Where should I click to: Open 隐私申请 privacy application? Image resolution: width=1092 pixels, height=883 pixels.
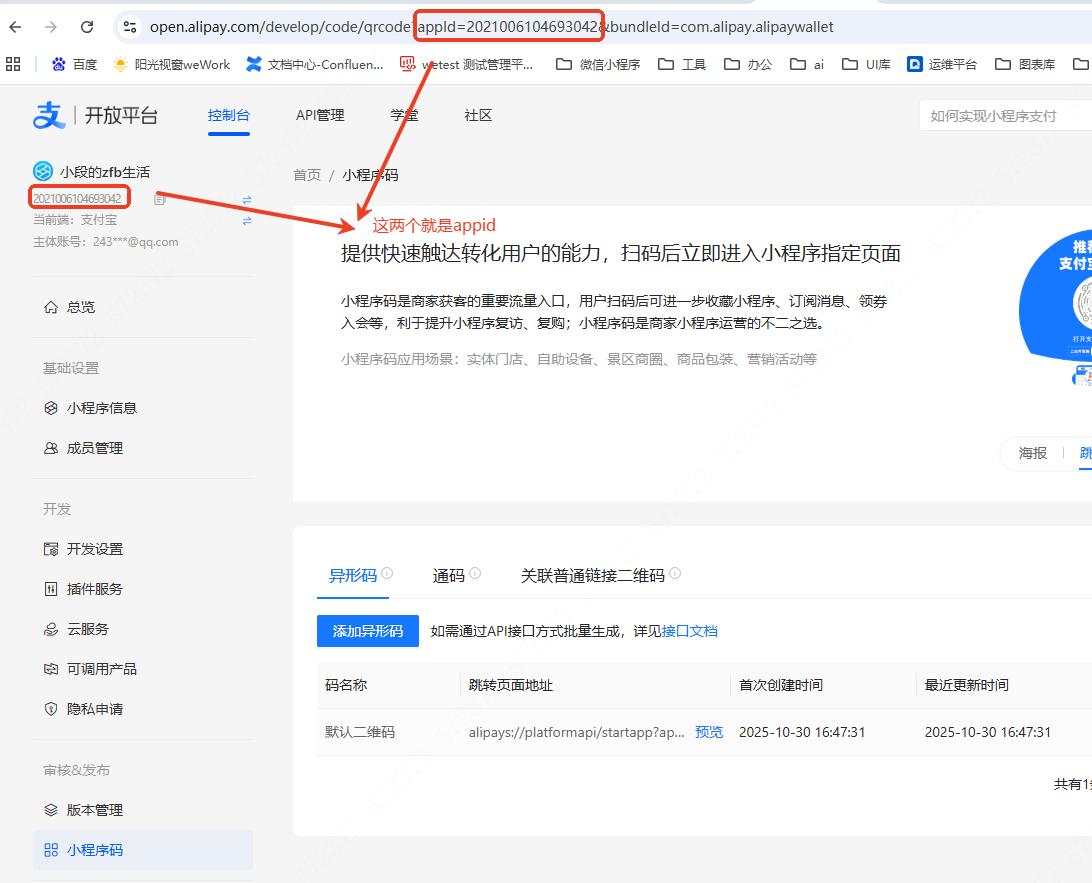(97, 708)
